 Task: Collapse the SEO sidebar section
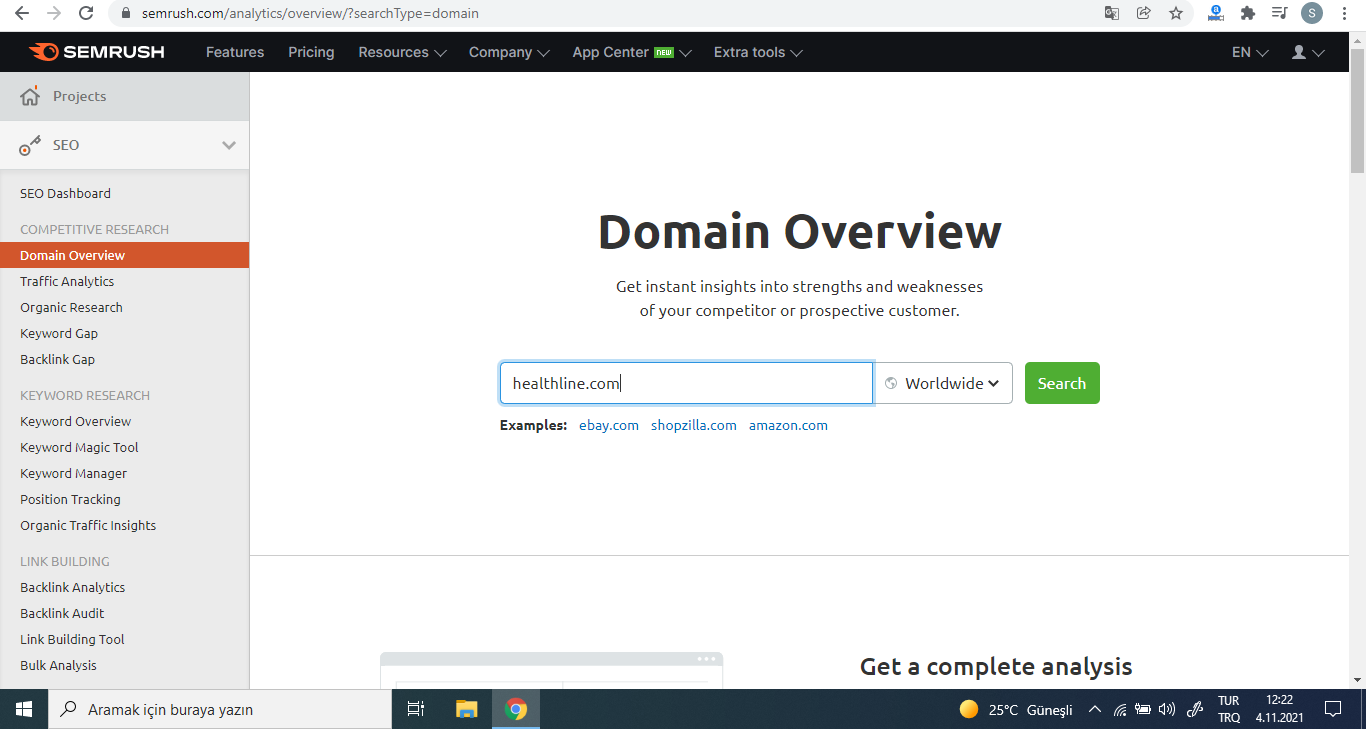point(229,145)
